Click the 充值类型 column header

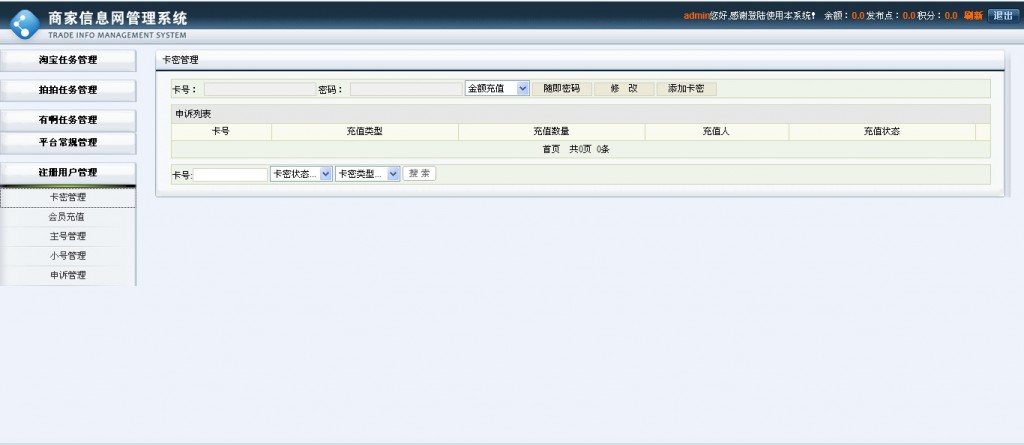(x=364, y=131)
